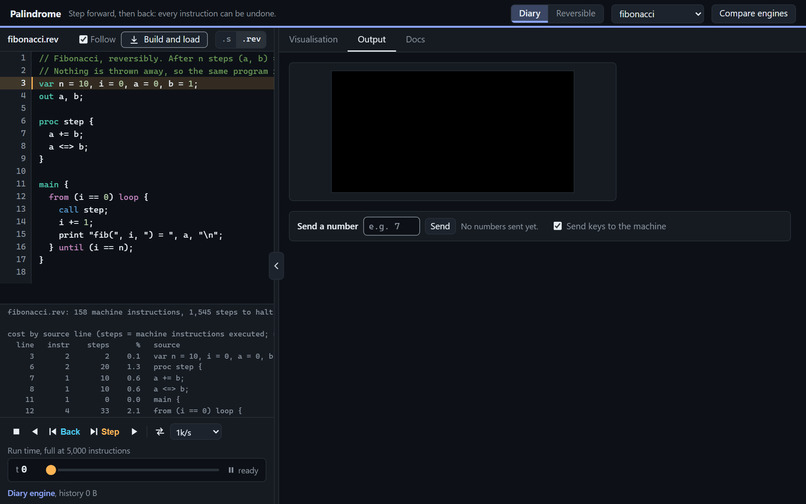
Task: Toggle Send keys to the machine checkbox
Action: pos(557,226)
